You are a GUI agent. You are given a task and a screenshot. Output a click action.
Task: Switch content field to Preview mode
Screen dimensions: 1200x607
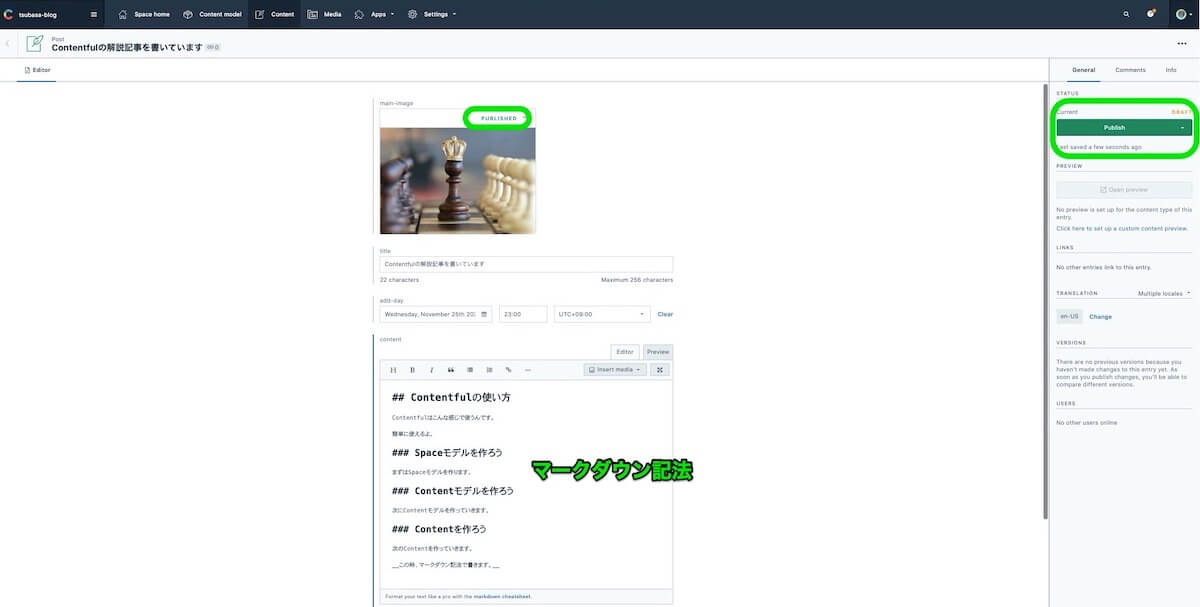point(658,352)
